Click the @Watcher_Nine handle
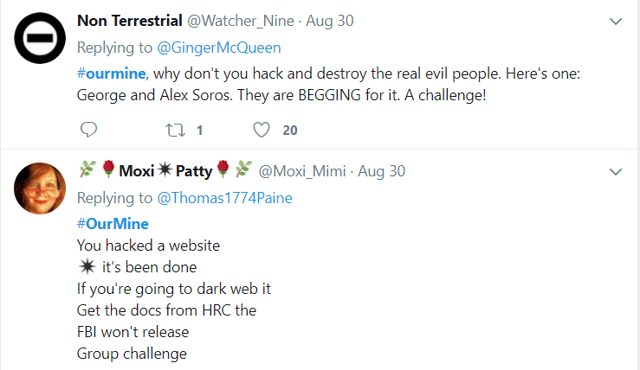This screenshot has height=370, width=640. (240, 21)
